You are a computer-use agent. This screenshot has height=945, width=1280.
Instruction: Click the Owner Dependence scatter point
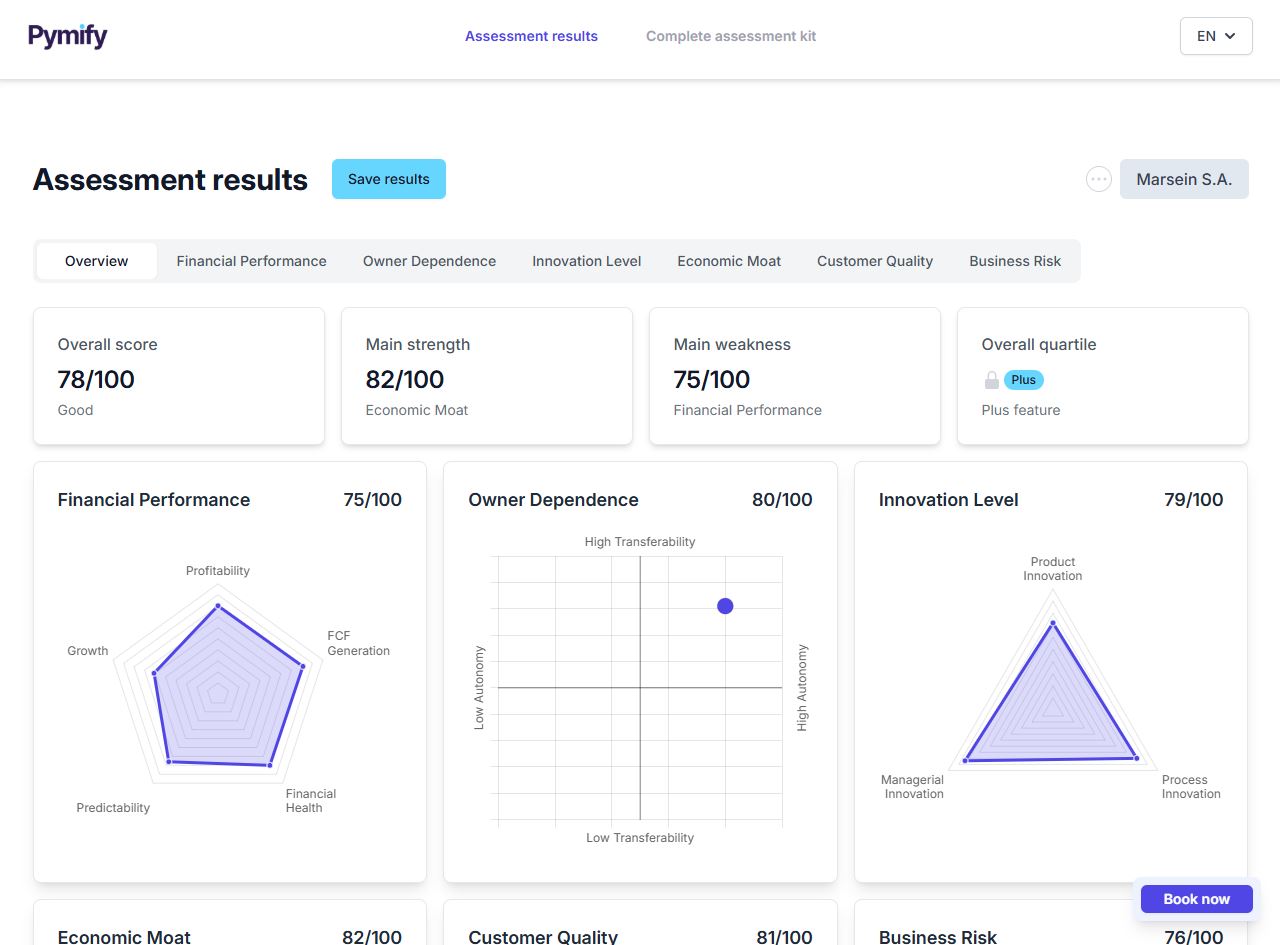click(725, 606)
